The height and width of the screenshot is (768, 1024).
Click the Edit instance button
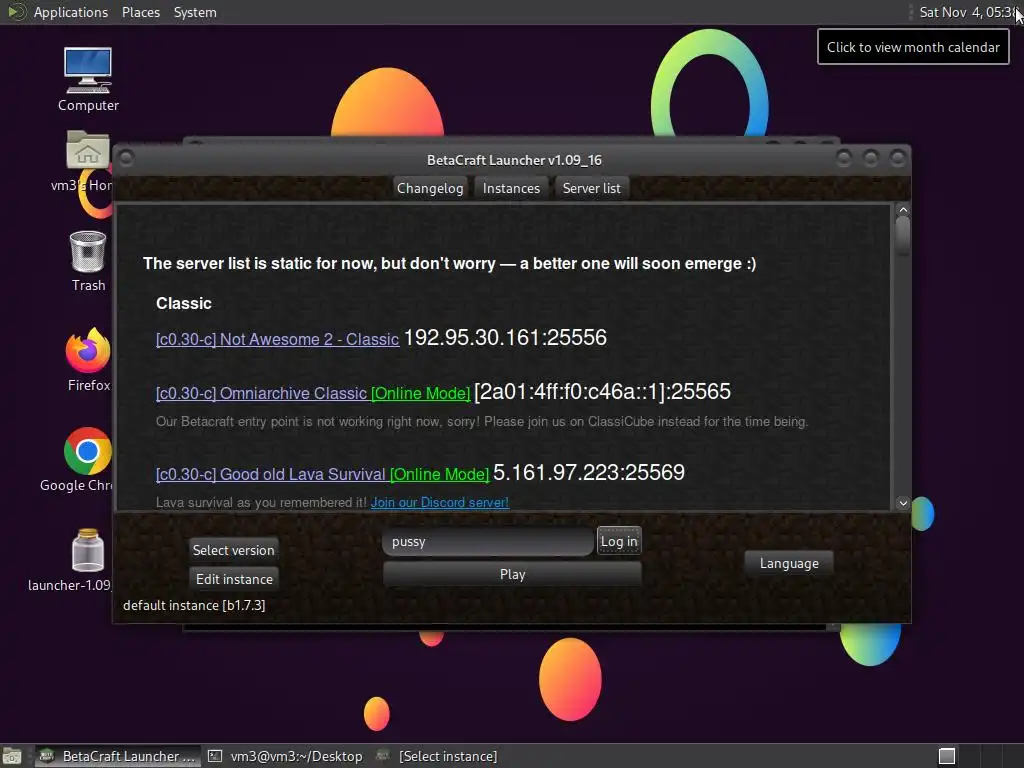(x=234, y=579)
